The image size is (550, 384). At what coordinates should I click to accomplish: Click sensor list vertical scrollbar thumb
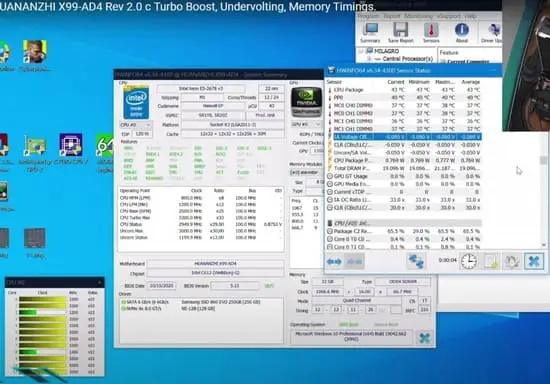click(543, 160)
